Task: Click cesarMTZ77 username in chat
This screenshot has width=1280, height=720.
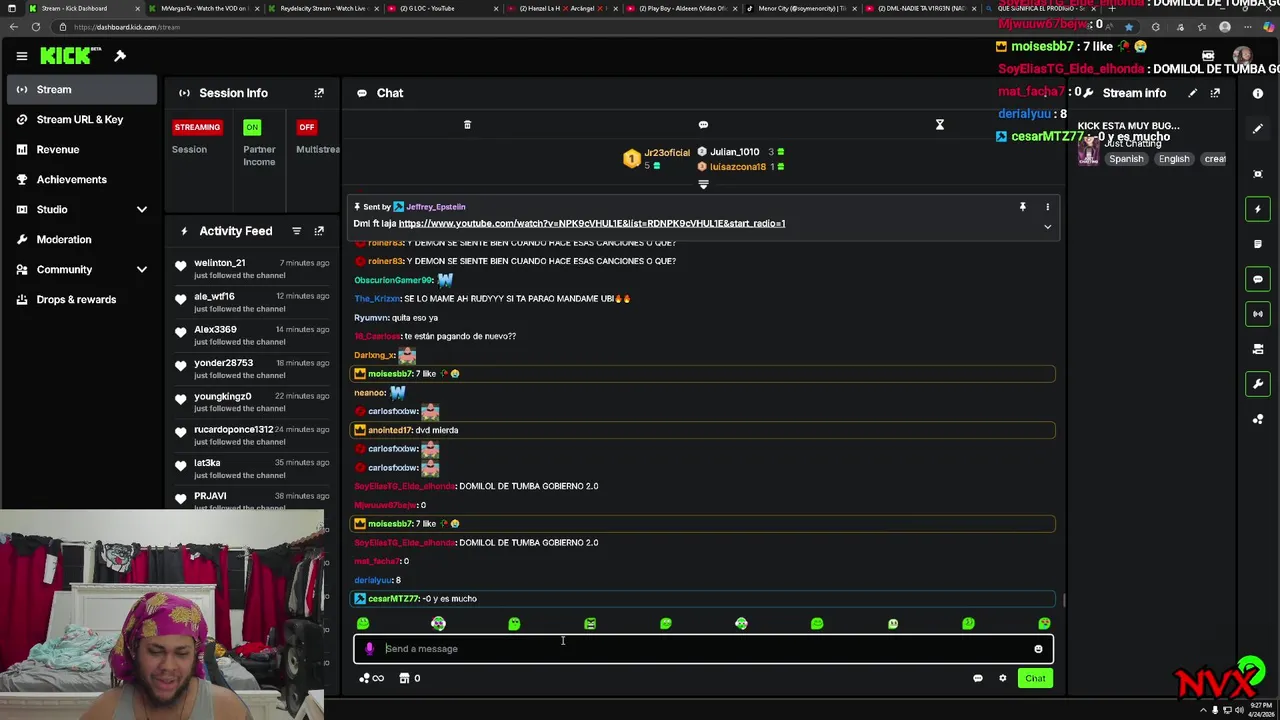Action: [x=393, y=599]
